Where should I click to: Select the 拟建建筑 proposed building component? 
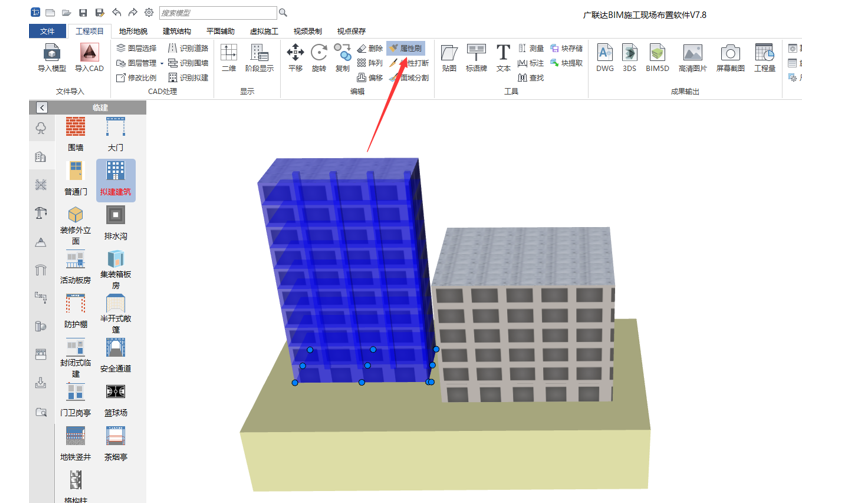pos(115,180)
